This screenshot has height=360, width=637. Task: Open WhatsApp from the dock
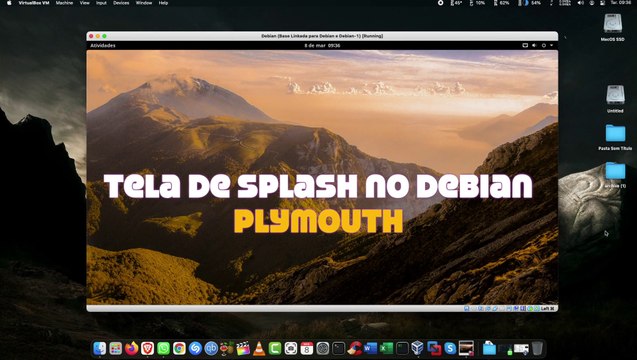[163, 348]
